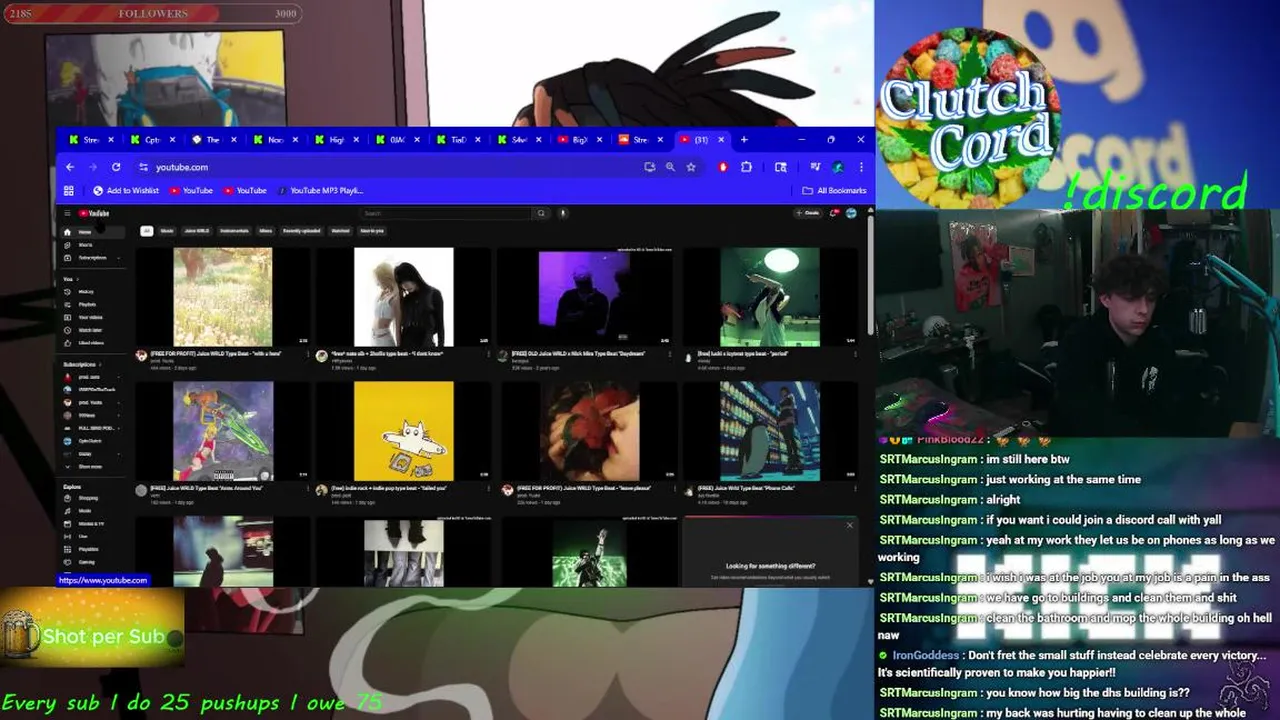The image size is (1280, 720).
Task: Click the red ad-blocker extension icon
Action: [723, 167]
